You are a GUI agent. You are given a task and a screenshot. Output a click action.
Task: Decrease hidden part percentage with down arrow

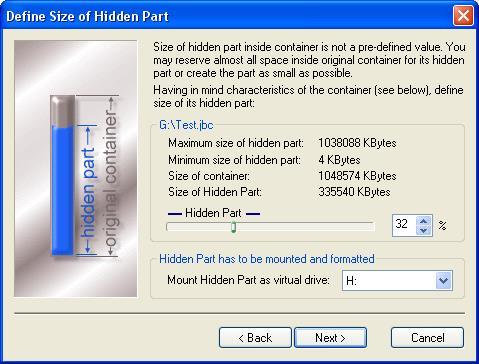[x=424, y=230]
